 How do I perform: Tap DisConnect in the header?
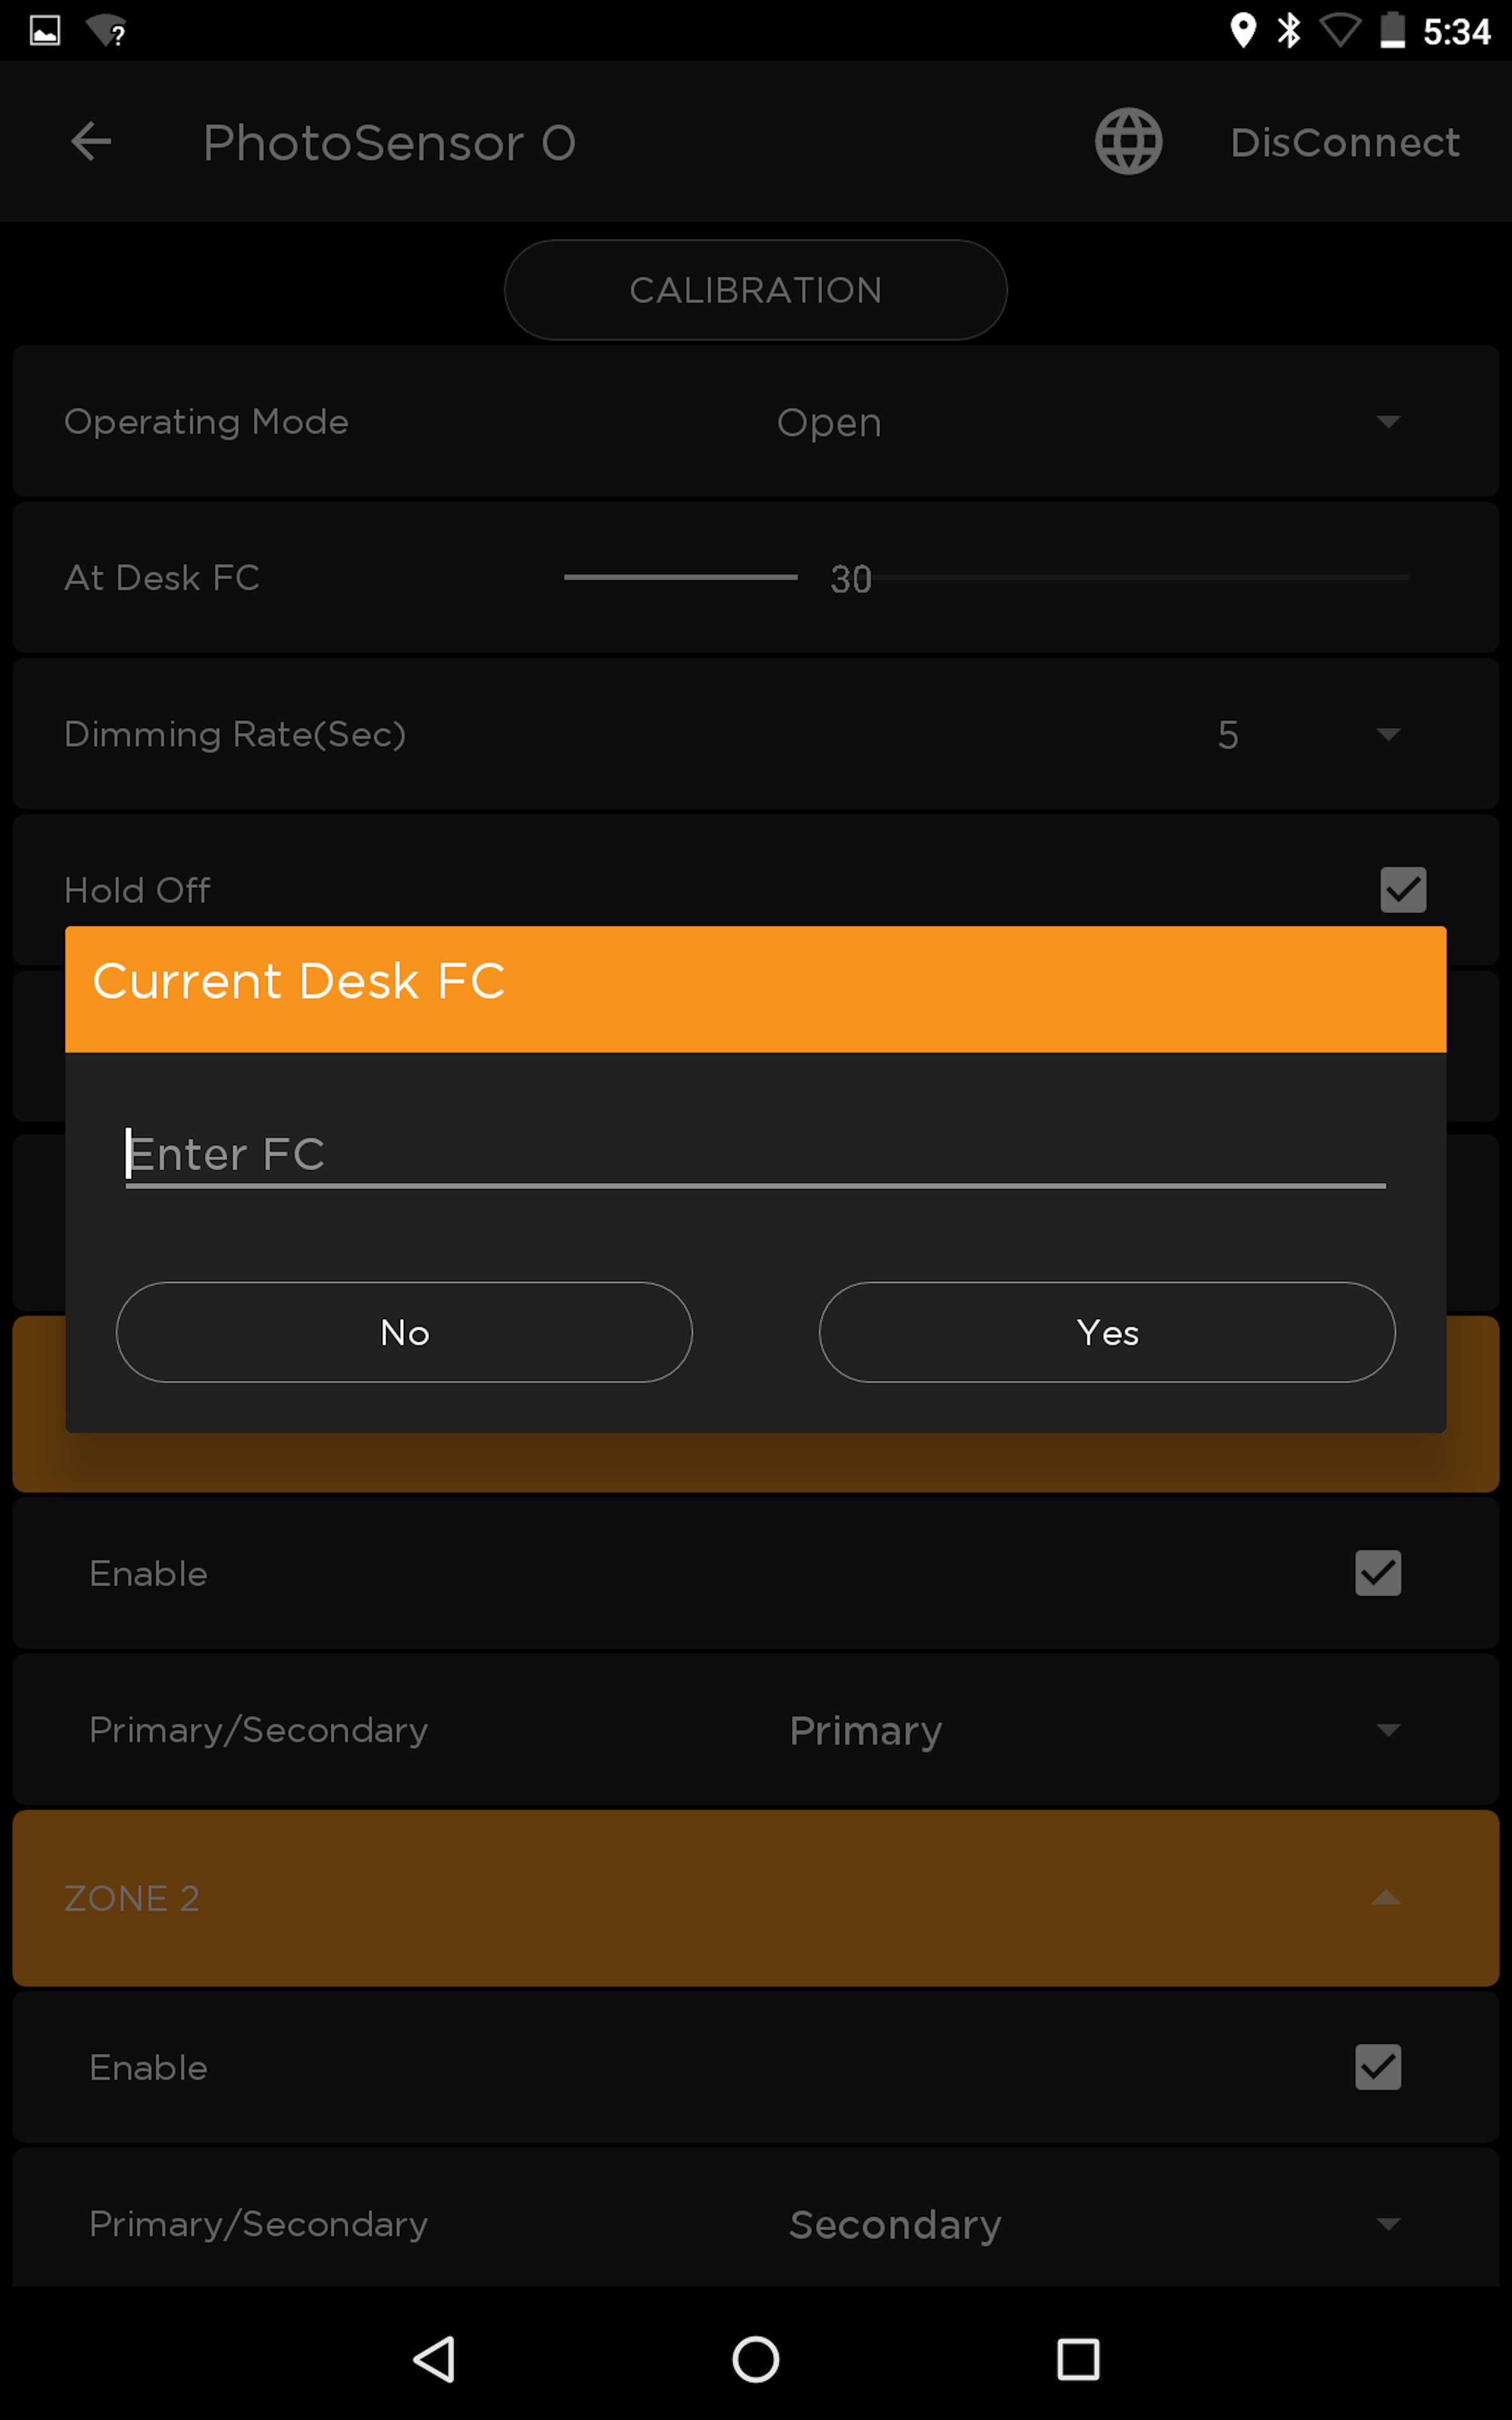(1344, 142)
